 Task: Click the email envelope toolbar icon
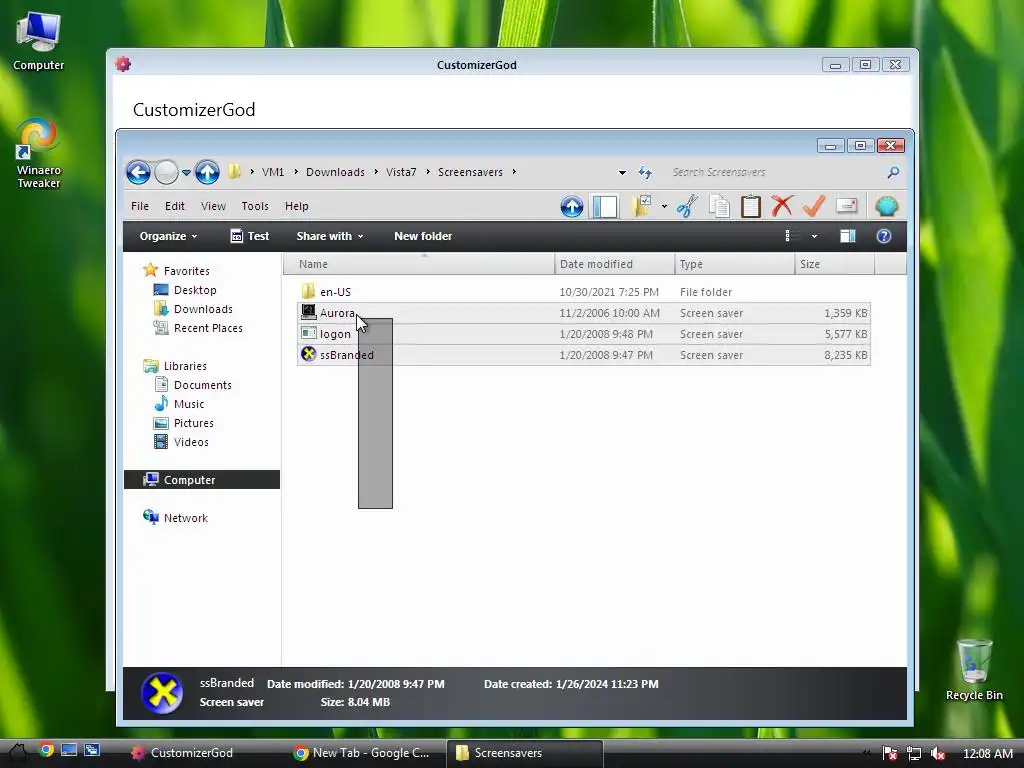tap(846, 206)
